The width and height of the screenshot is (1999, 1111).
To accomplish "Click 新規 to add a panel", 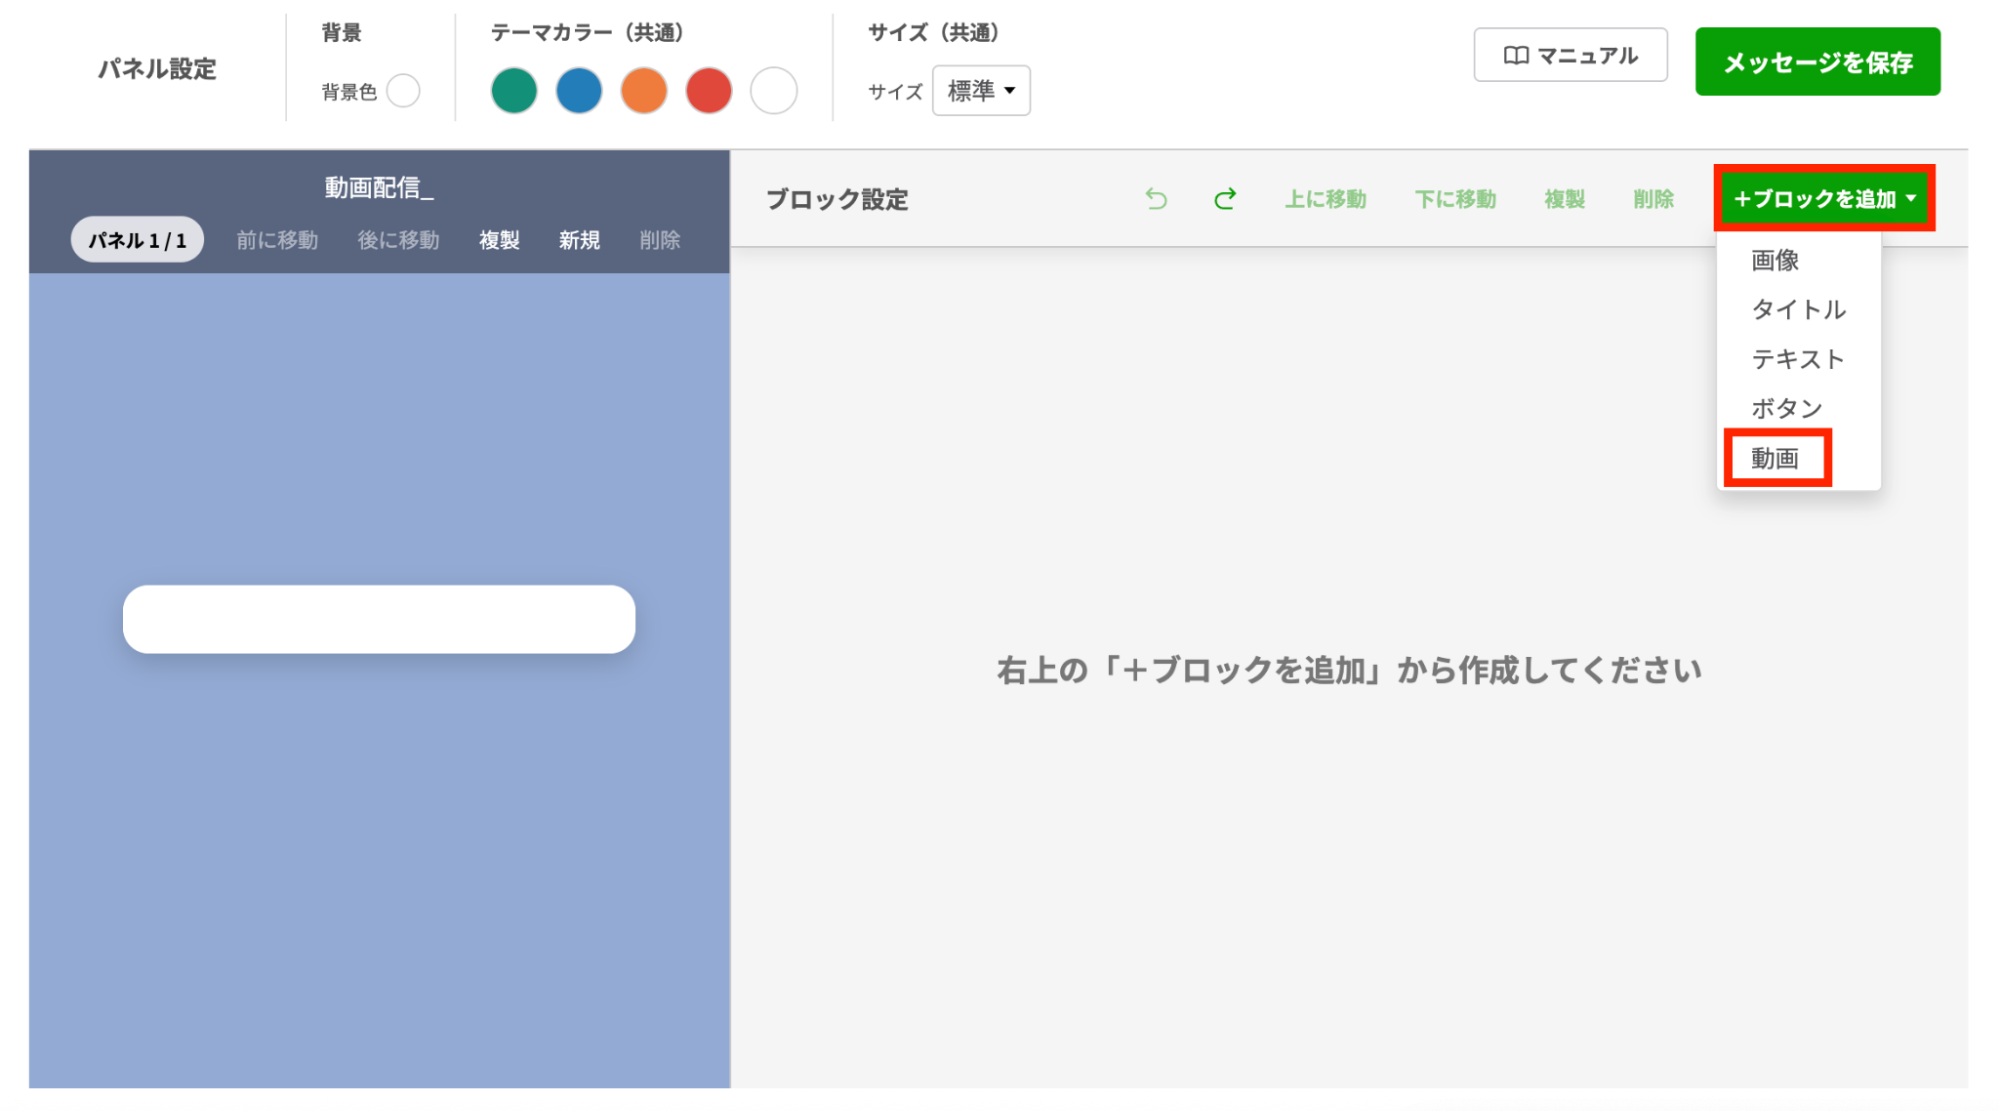I will (x=579, y=240).
